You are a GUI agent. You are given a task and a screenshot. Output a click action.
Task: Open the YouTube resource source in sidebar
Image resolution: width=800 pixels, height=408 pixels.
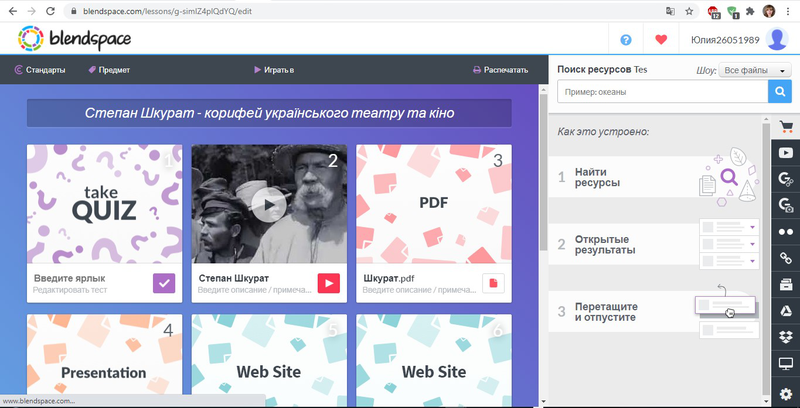(x=786, y=153)
